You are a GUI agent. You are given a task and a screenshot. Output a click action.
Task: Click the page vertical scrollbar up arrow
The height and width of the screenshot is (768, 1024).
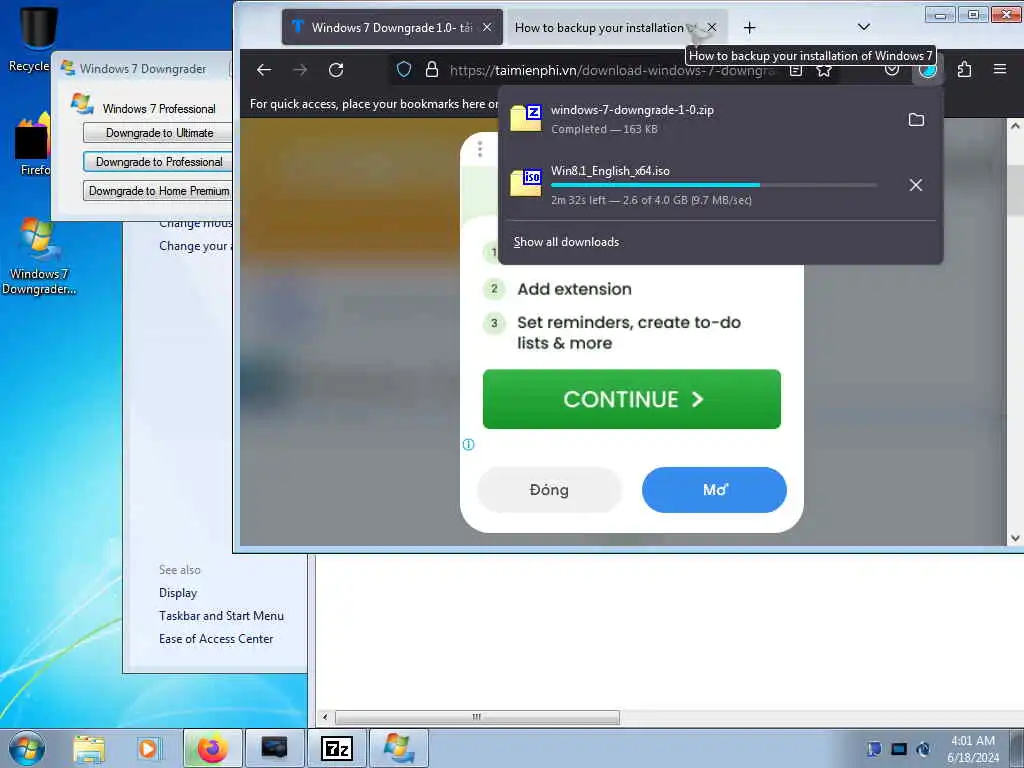tap(1015, 126)
